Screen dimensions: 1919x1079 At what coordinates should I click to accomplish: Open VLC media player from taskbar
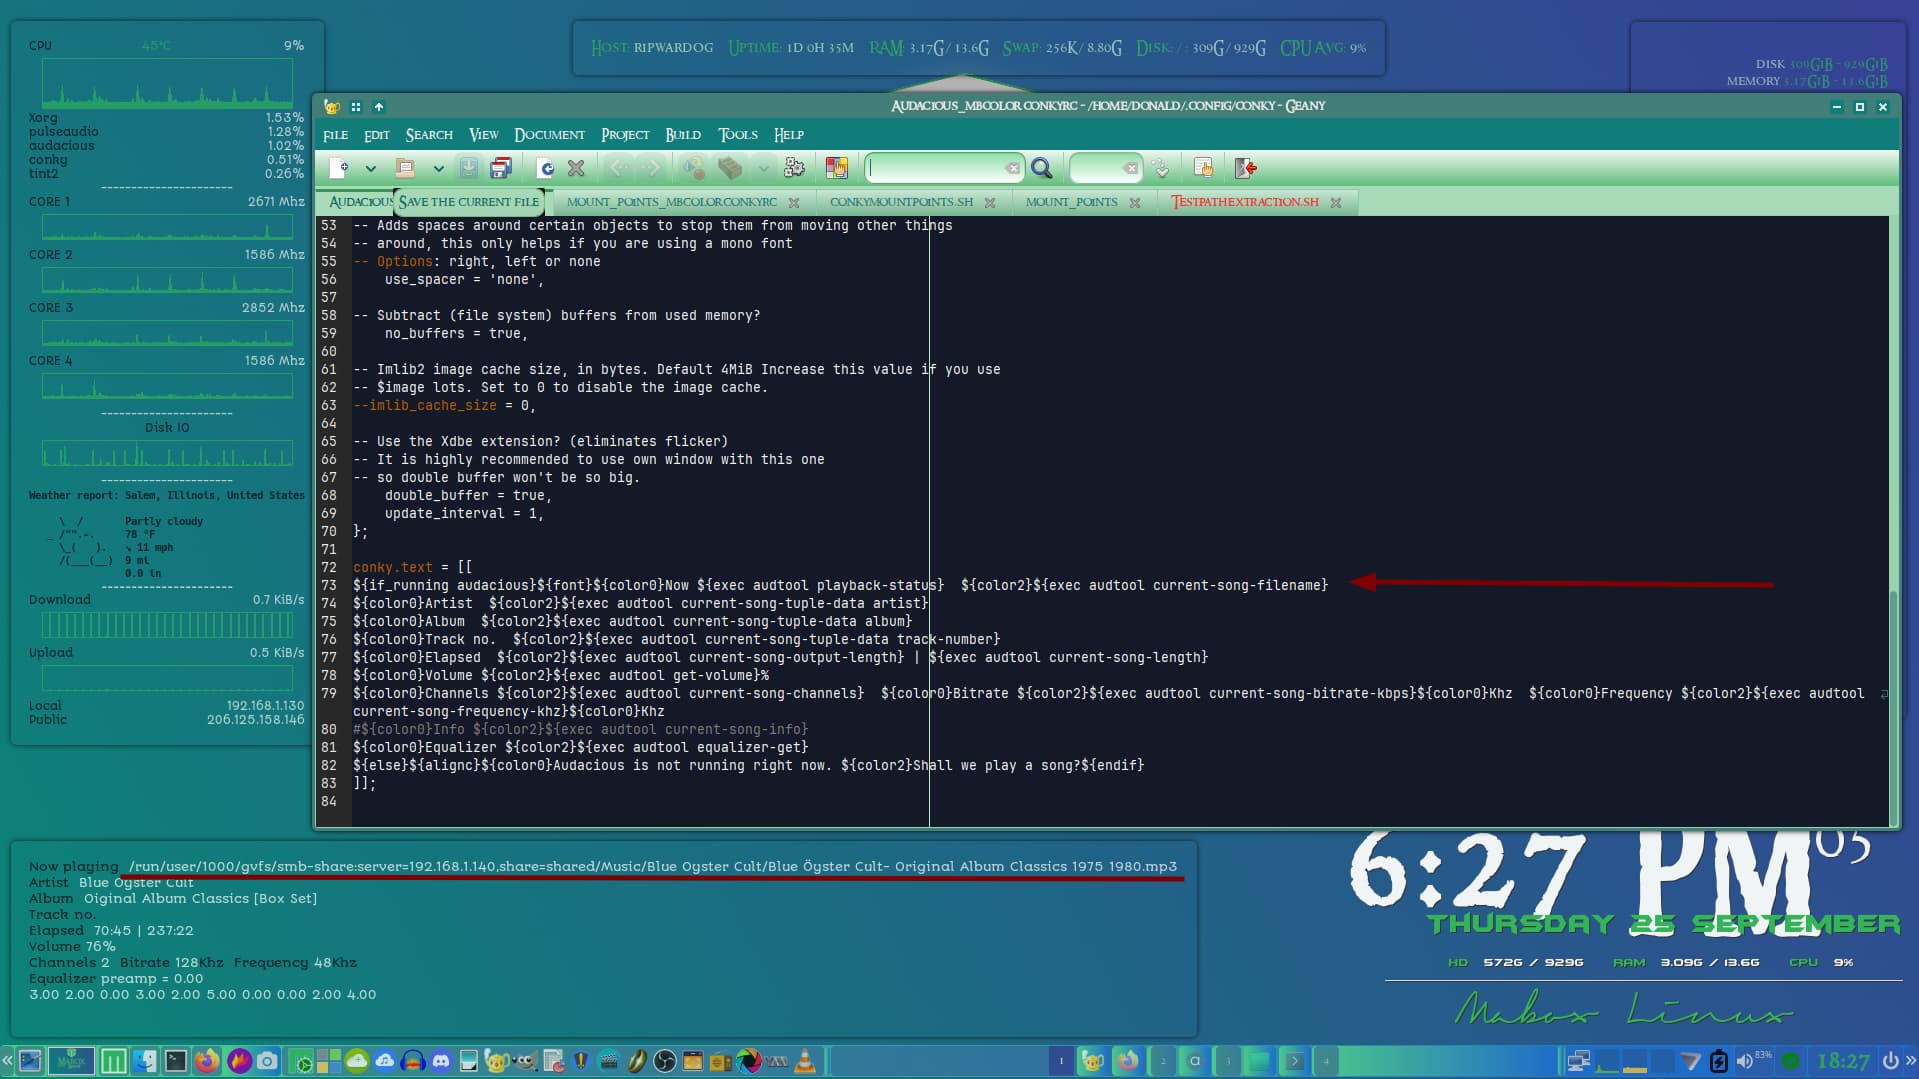tap(805, 1061)
